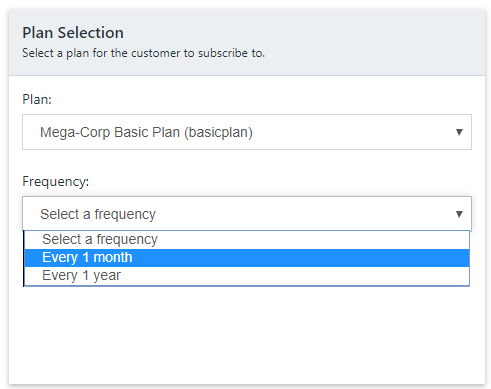Click the Plan Selection heading
This screenshot has height=389, width=491.
pyautogui.click(x=73, y=33)
